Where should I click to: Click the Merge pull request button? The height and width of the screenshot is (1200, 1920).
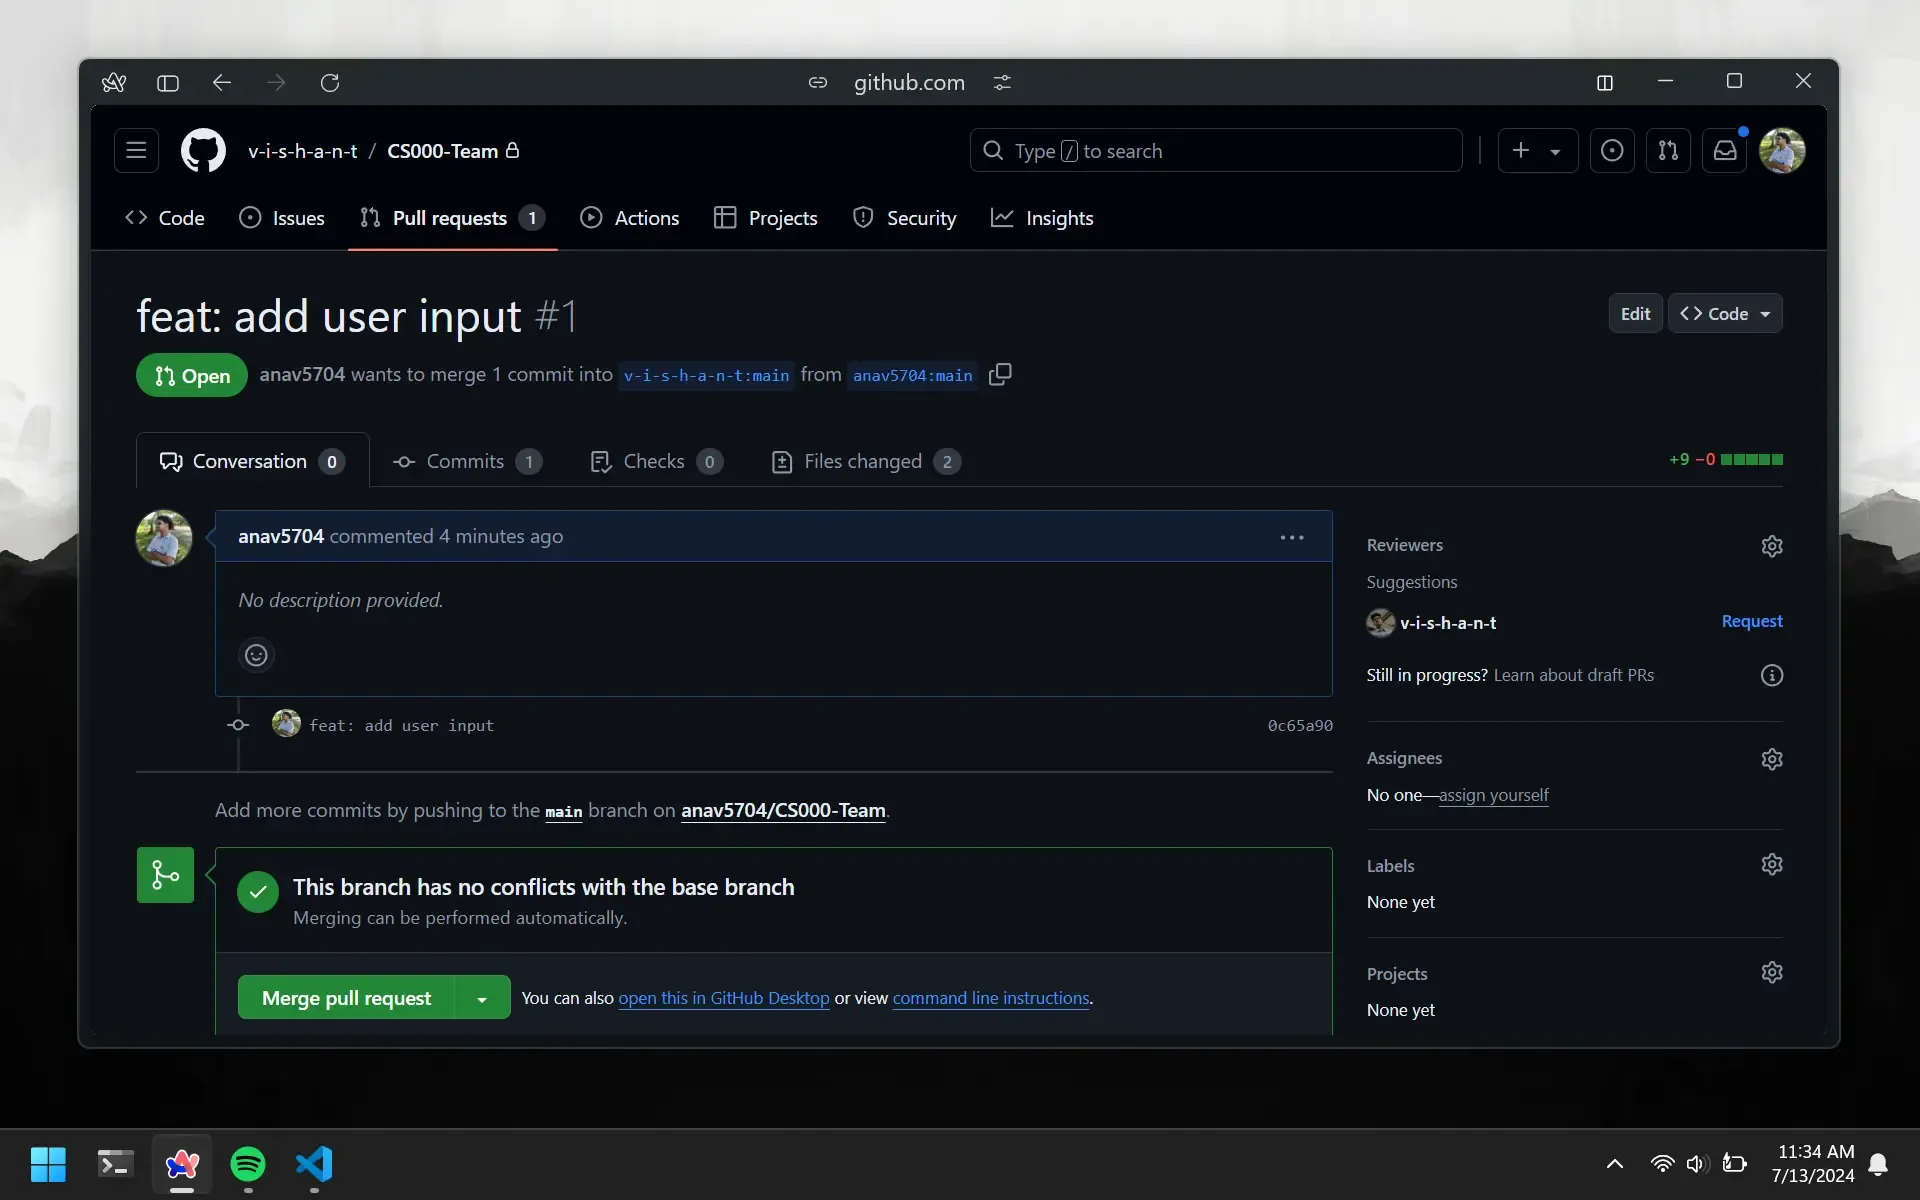coord(346,998)
